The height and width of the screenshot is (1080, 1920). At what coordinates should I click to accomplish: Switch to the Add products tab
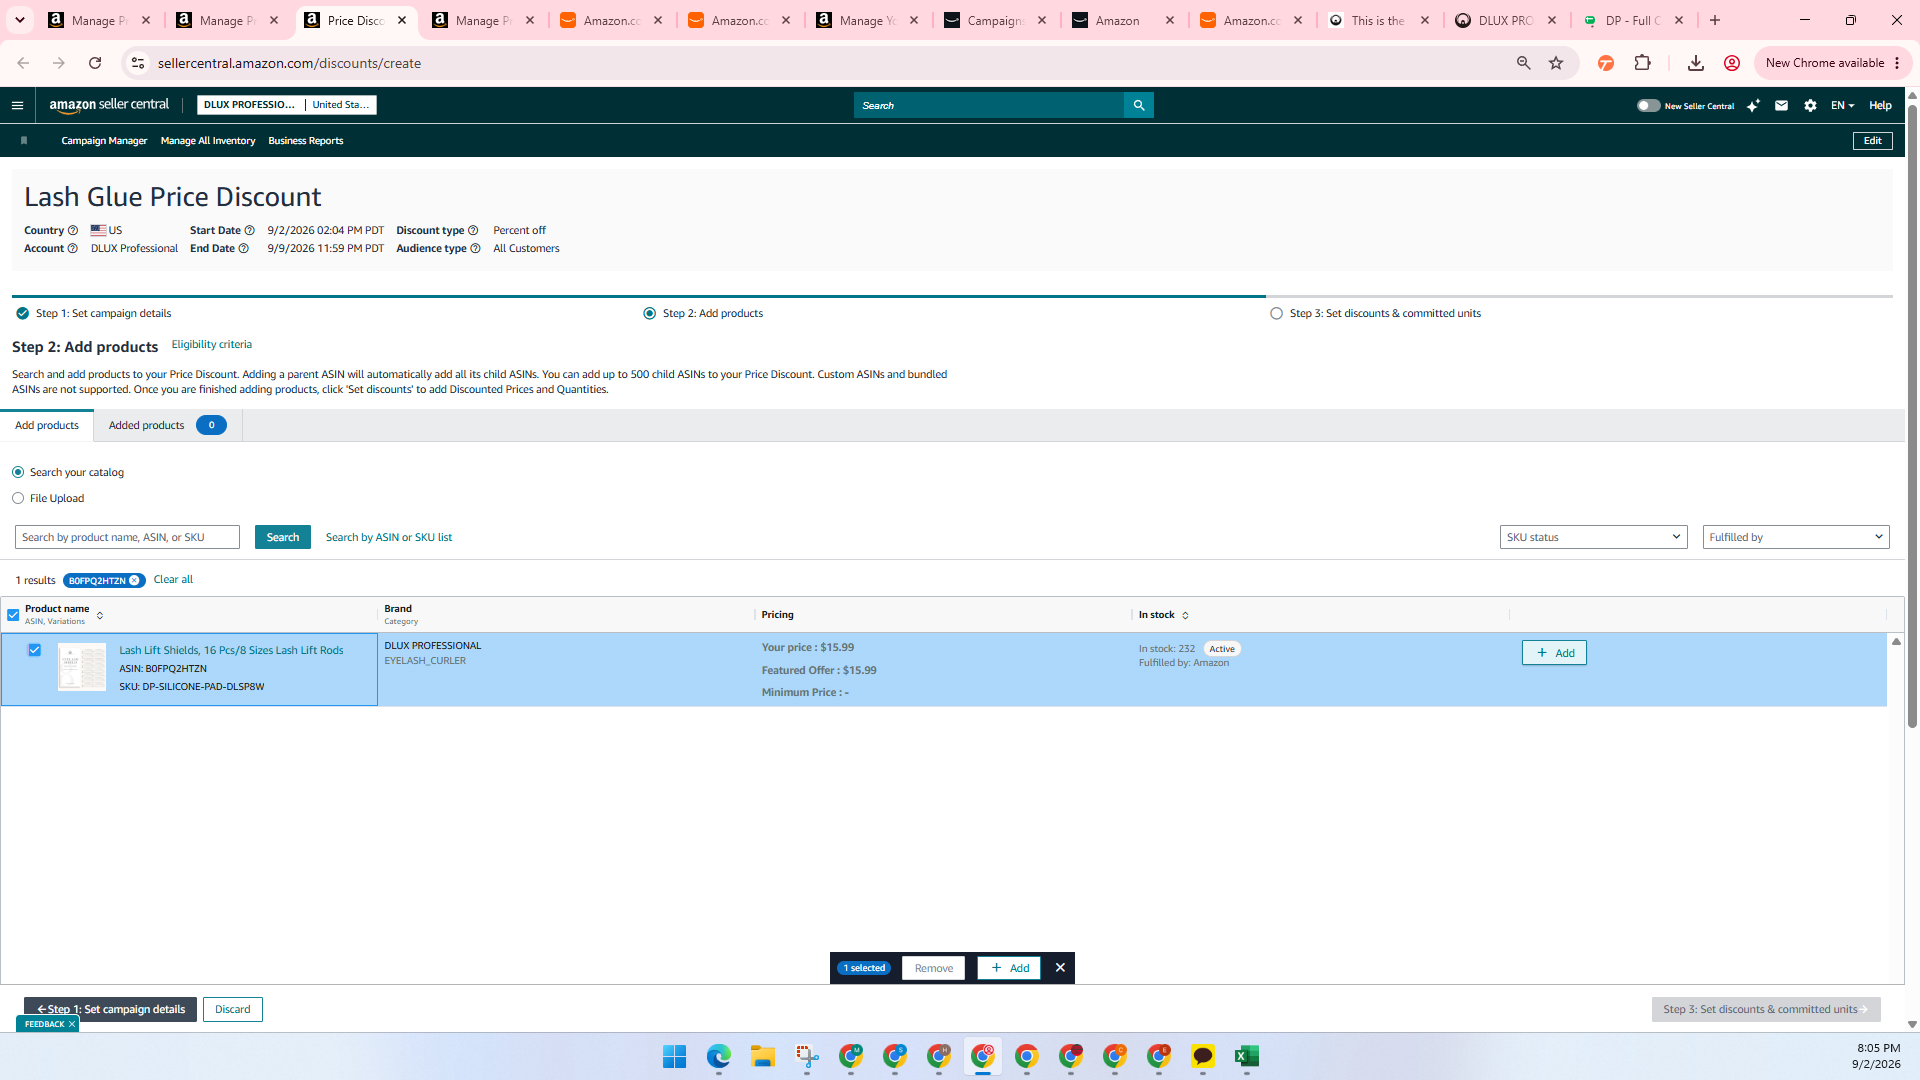tap(47, 425)
